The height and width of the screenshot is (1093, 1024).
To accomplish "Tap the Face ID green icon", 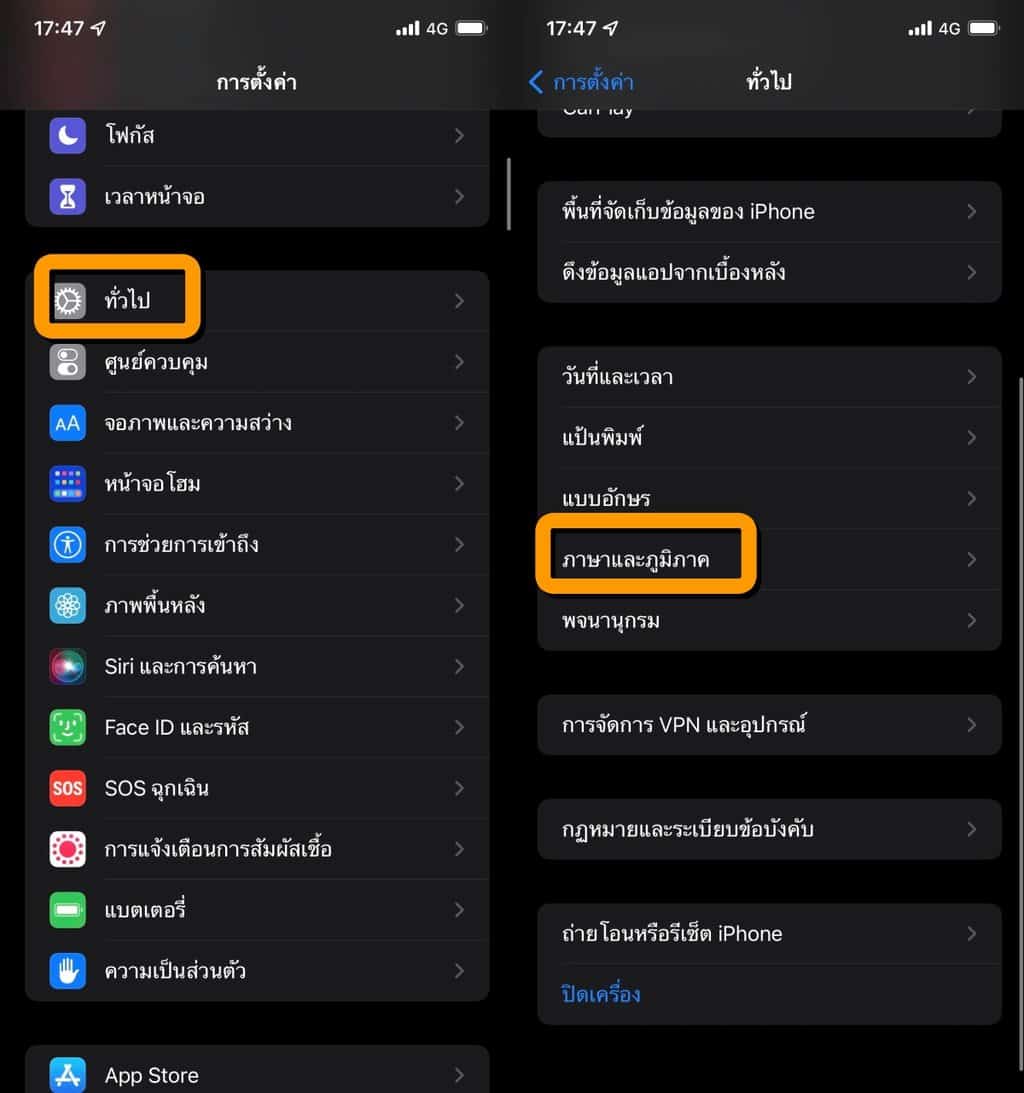I will click(68, 727).
